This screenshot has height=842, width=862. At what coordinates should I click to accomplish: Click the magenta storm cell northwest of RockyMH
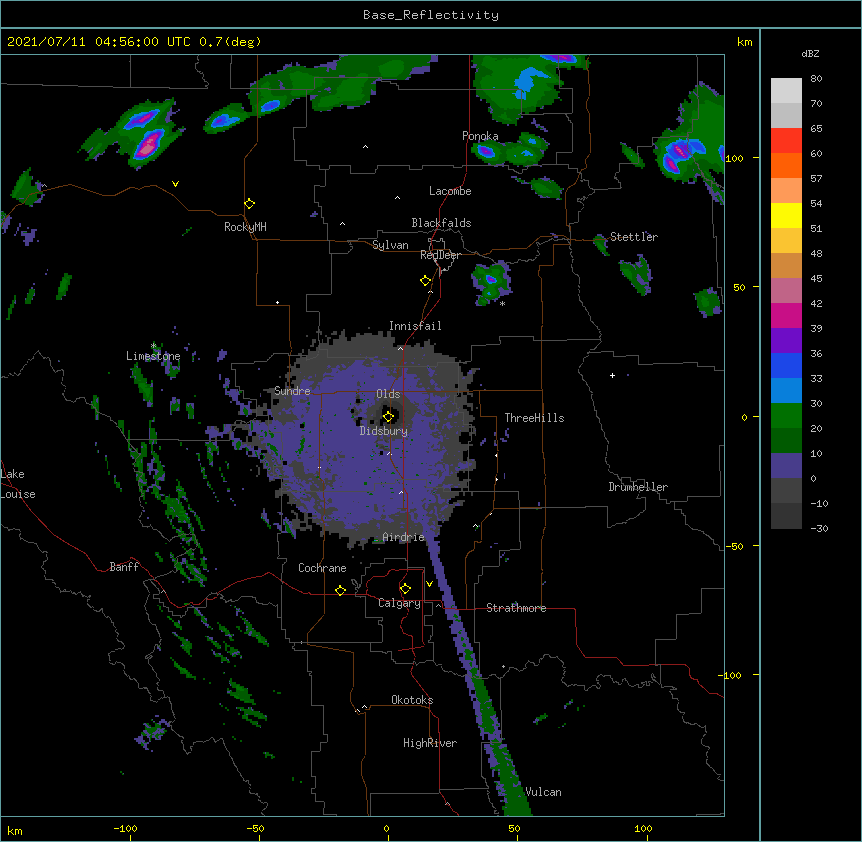pyautogui.click(x=148, y=145)
